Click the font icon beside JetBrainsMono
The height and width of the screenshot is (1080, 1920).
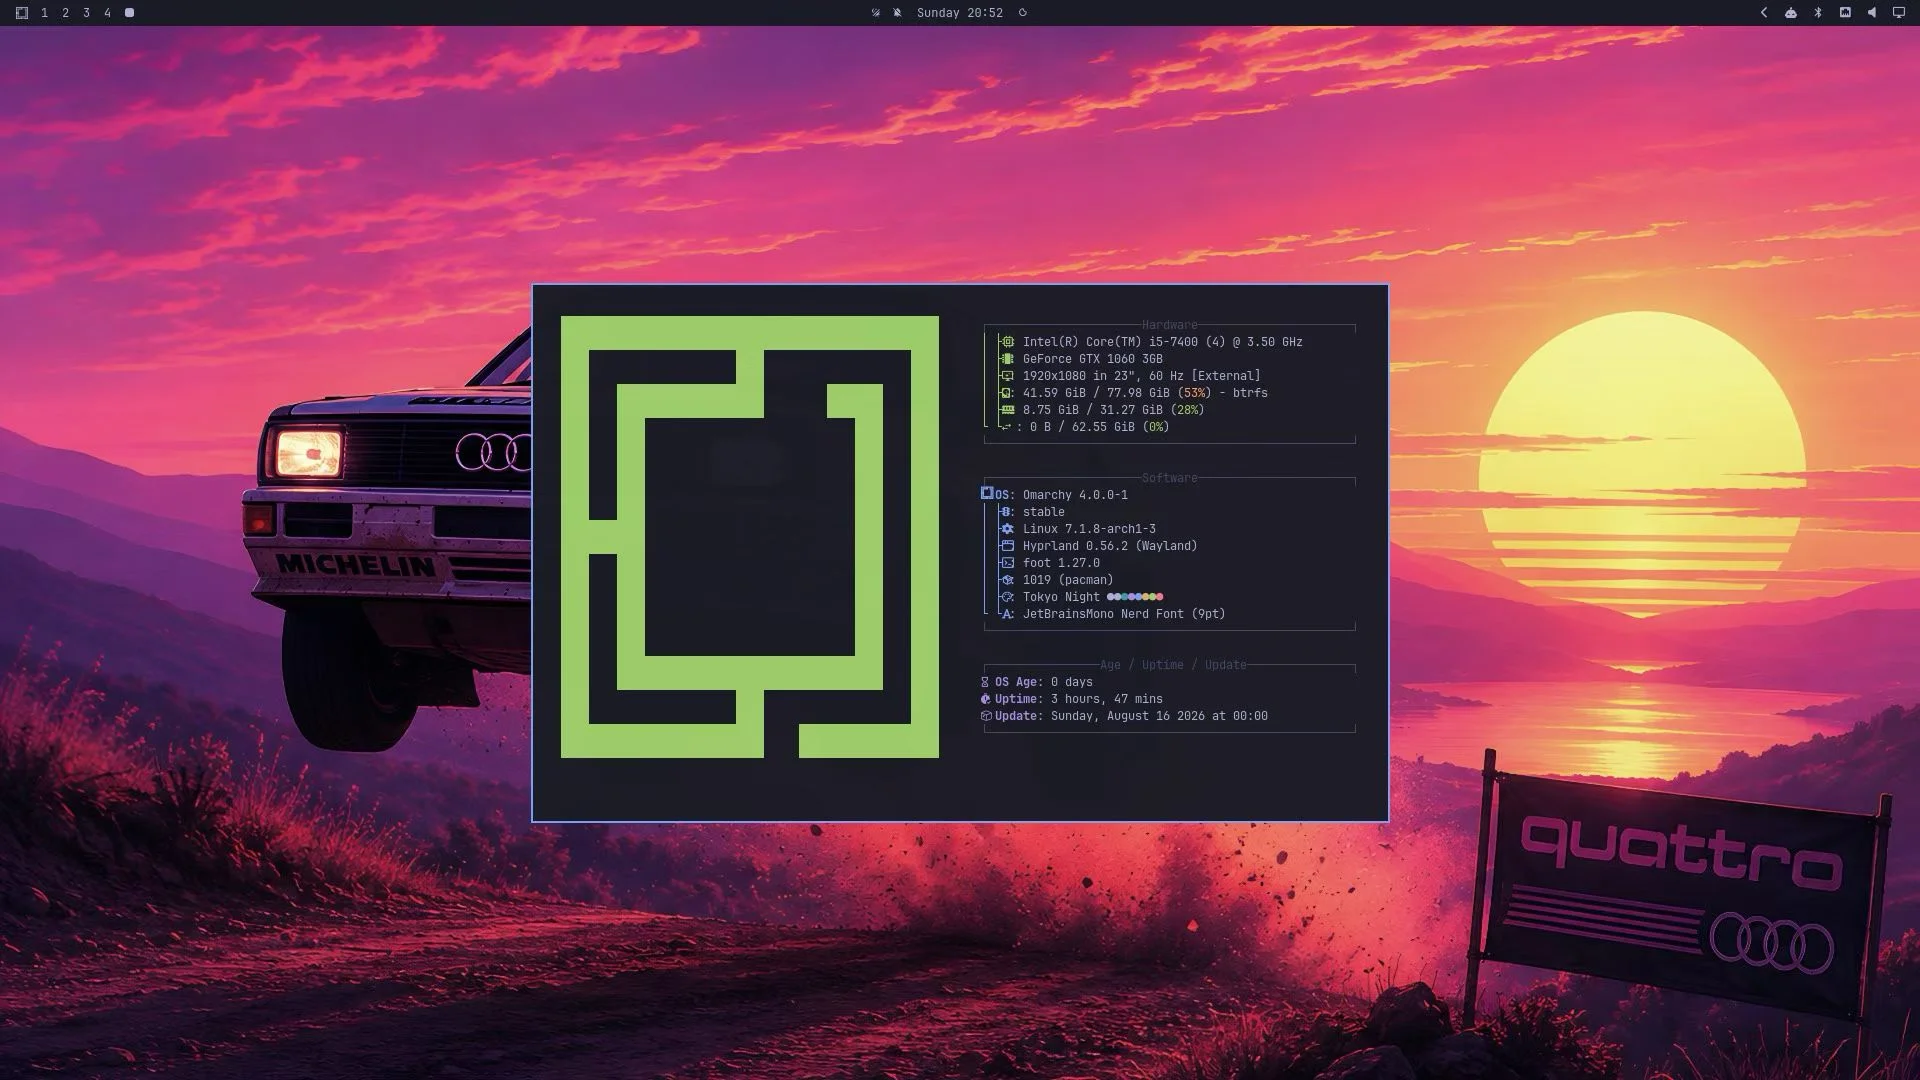click(x=1007, y=614)
